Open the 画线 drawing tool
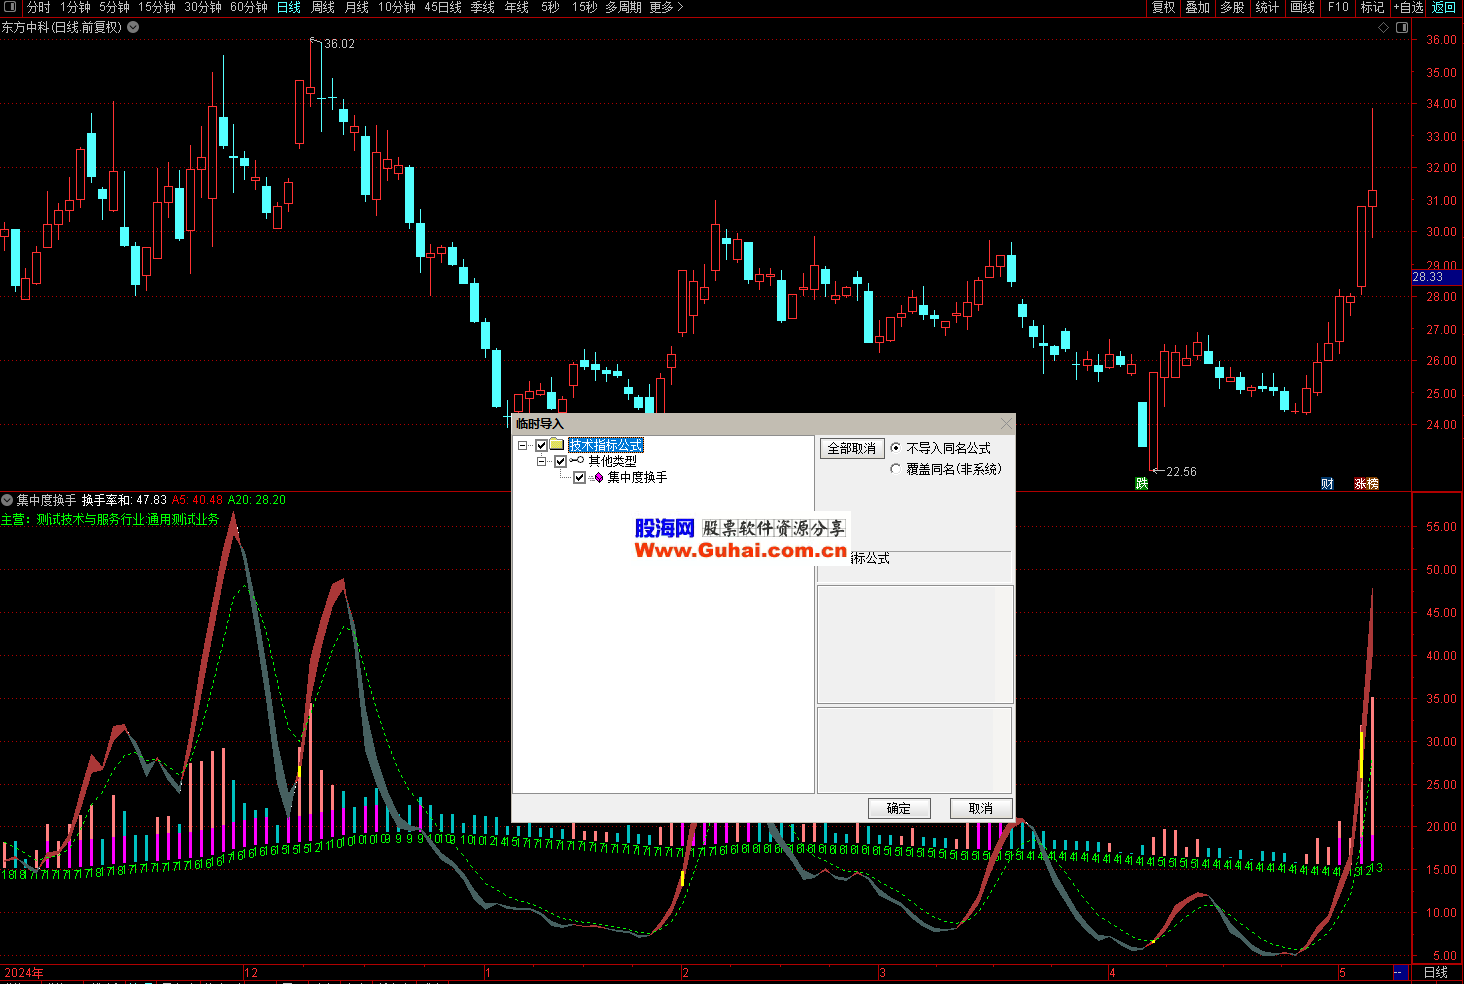Viewport: 1464px width, 984px height. [1302, 7]
